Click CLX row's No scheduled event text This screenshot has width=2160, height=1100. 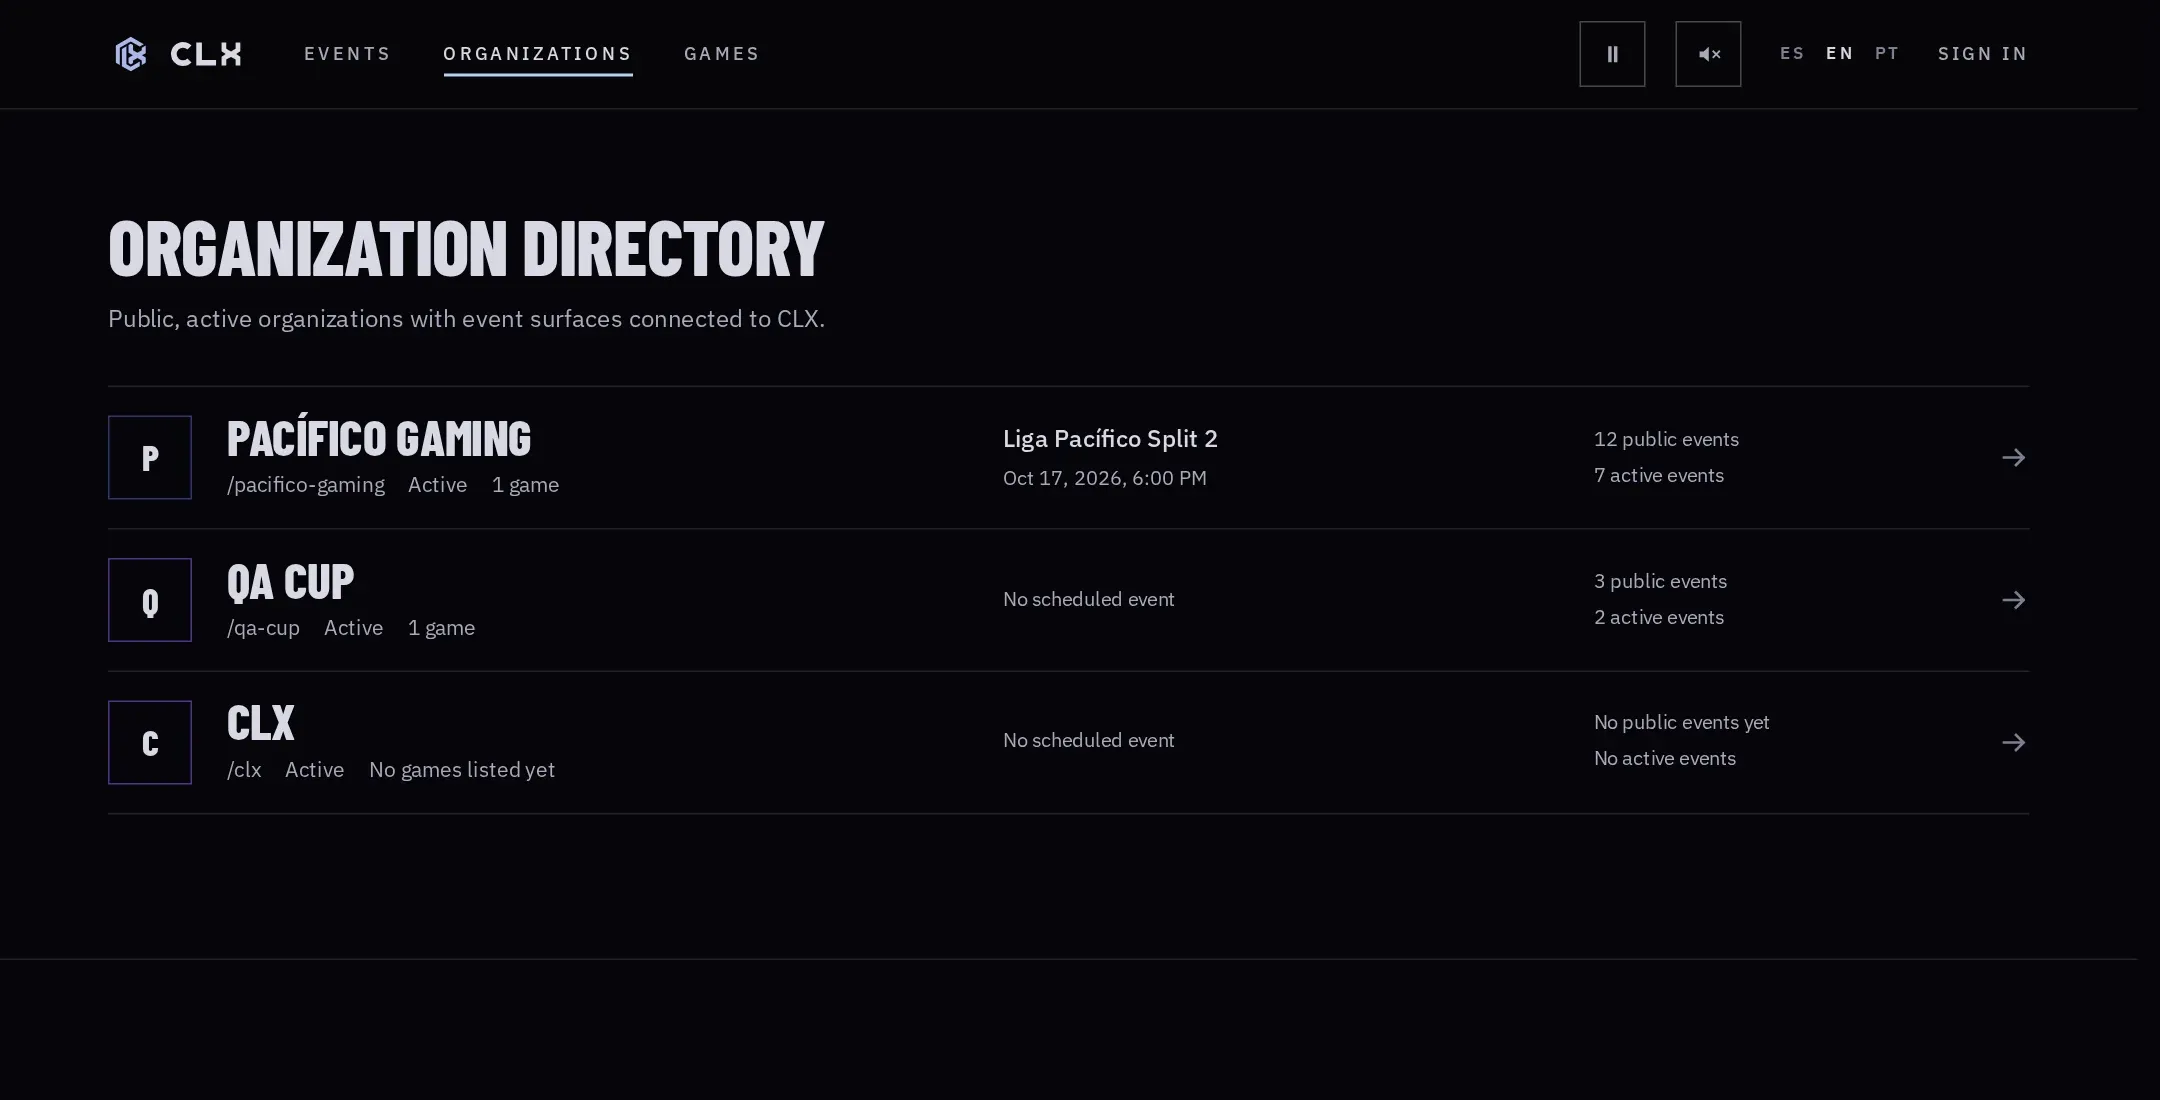[1089, 741]
